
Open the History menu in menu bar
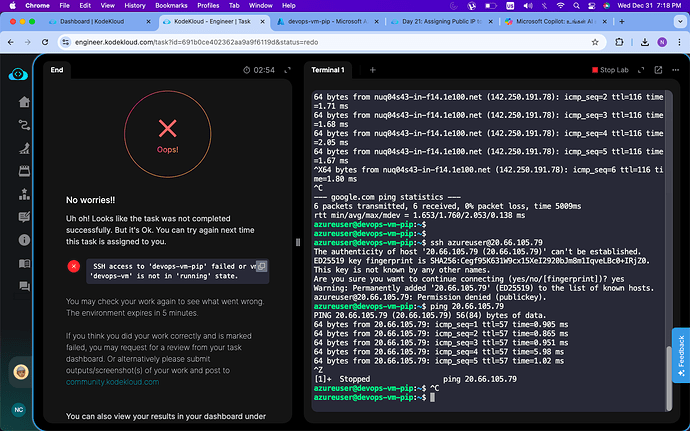[x=136, y=5]
